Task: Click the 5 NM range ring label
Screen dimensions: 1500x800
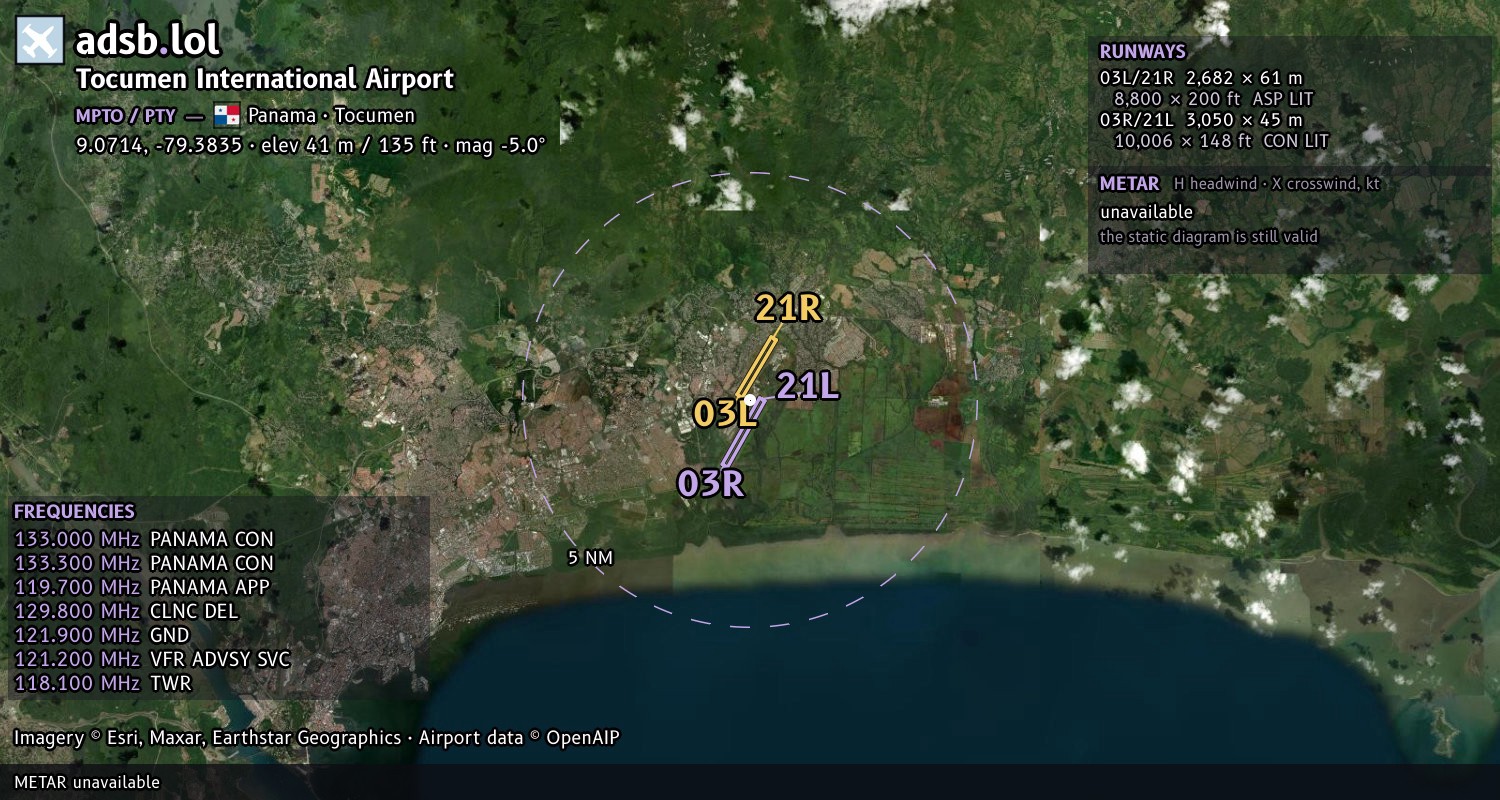Action: 590,558
